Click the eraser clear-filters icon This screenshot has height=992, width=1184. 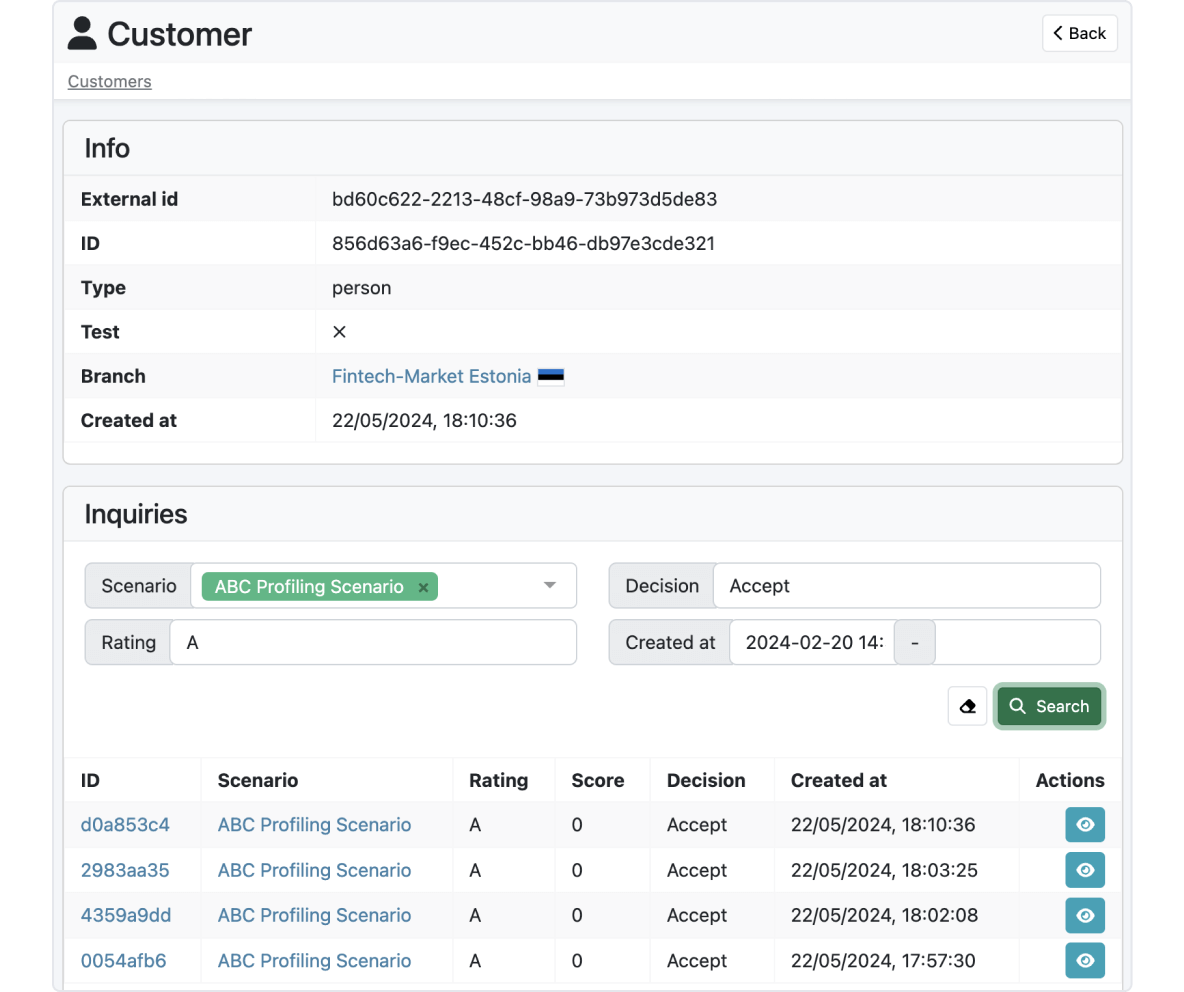(967, 707)
